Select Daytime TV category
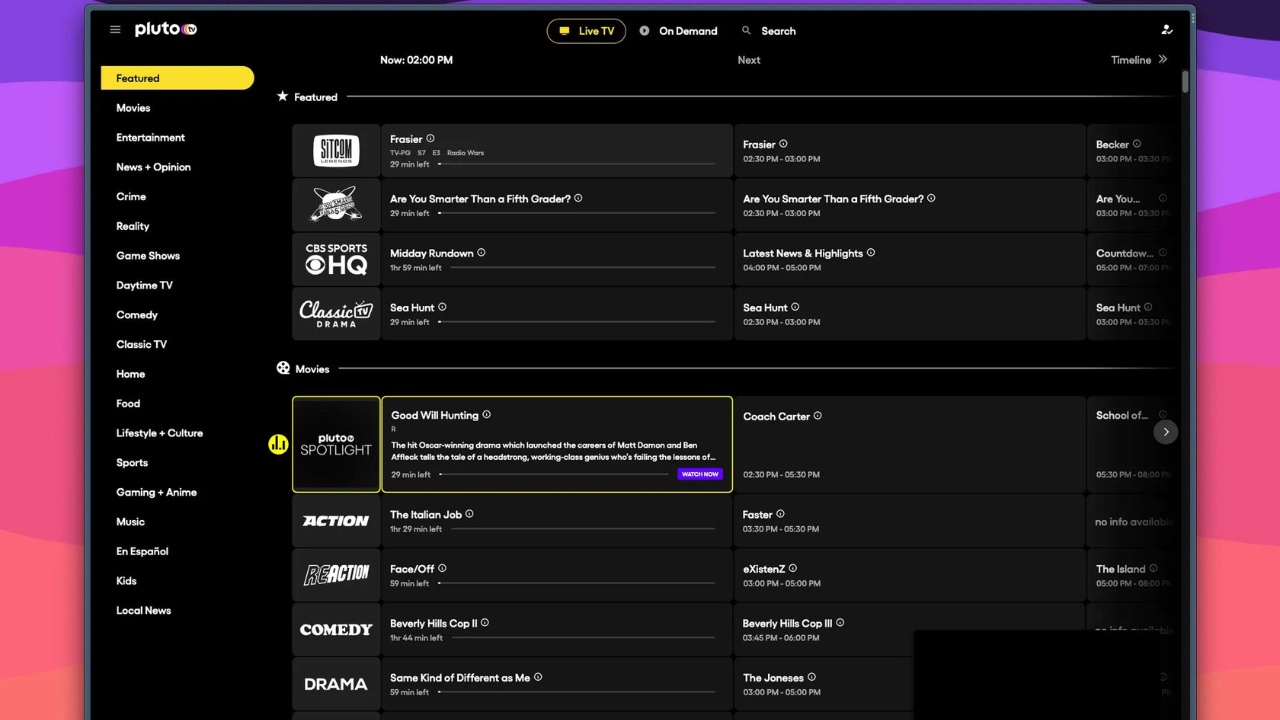1280x720 pixels. coord(144,285)
